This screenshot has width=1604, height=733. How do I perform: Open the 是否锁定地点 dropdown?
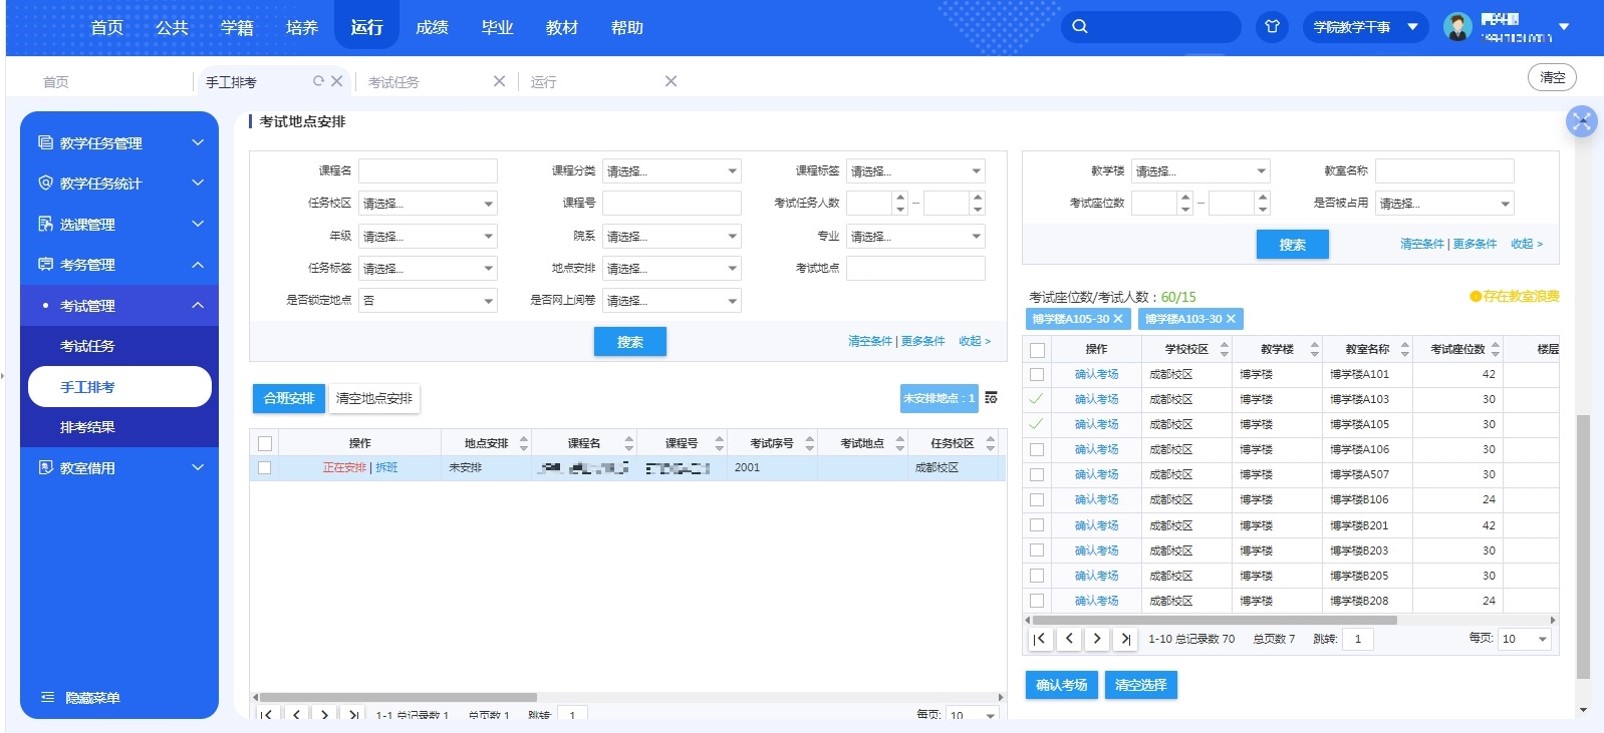428,300
